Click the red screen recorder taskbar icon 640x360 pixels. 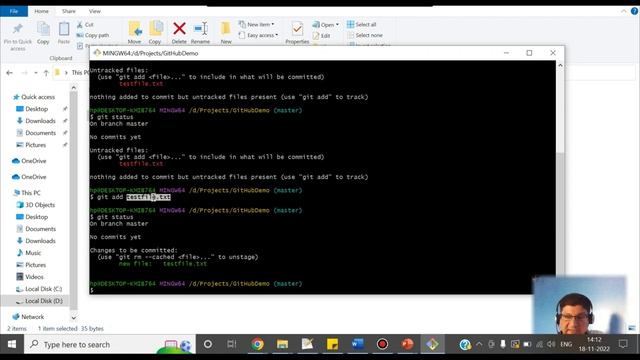pos(382,344)
